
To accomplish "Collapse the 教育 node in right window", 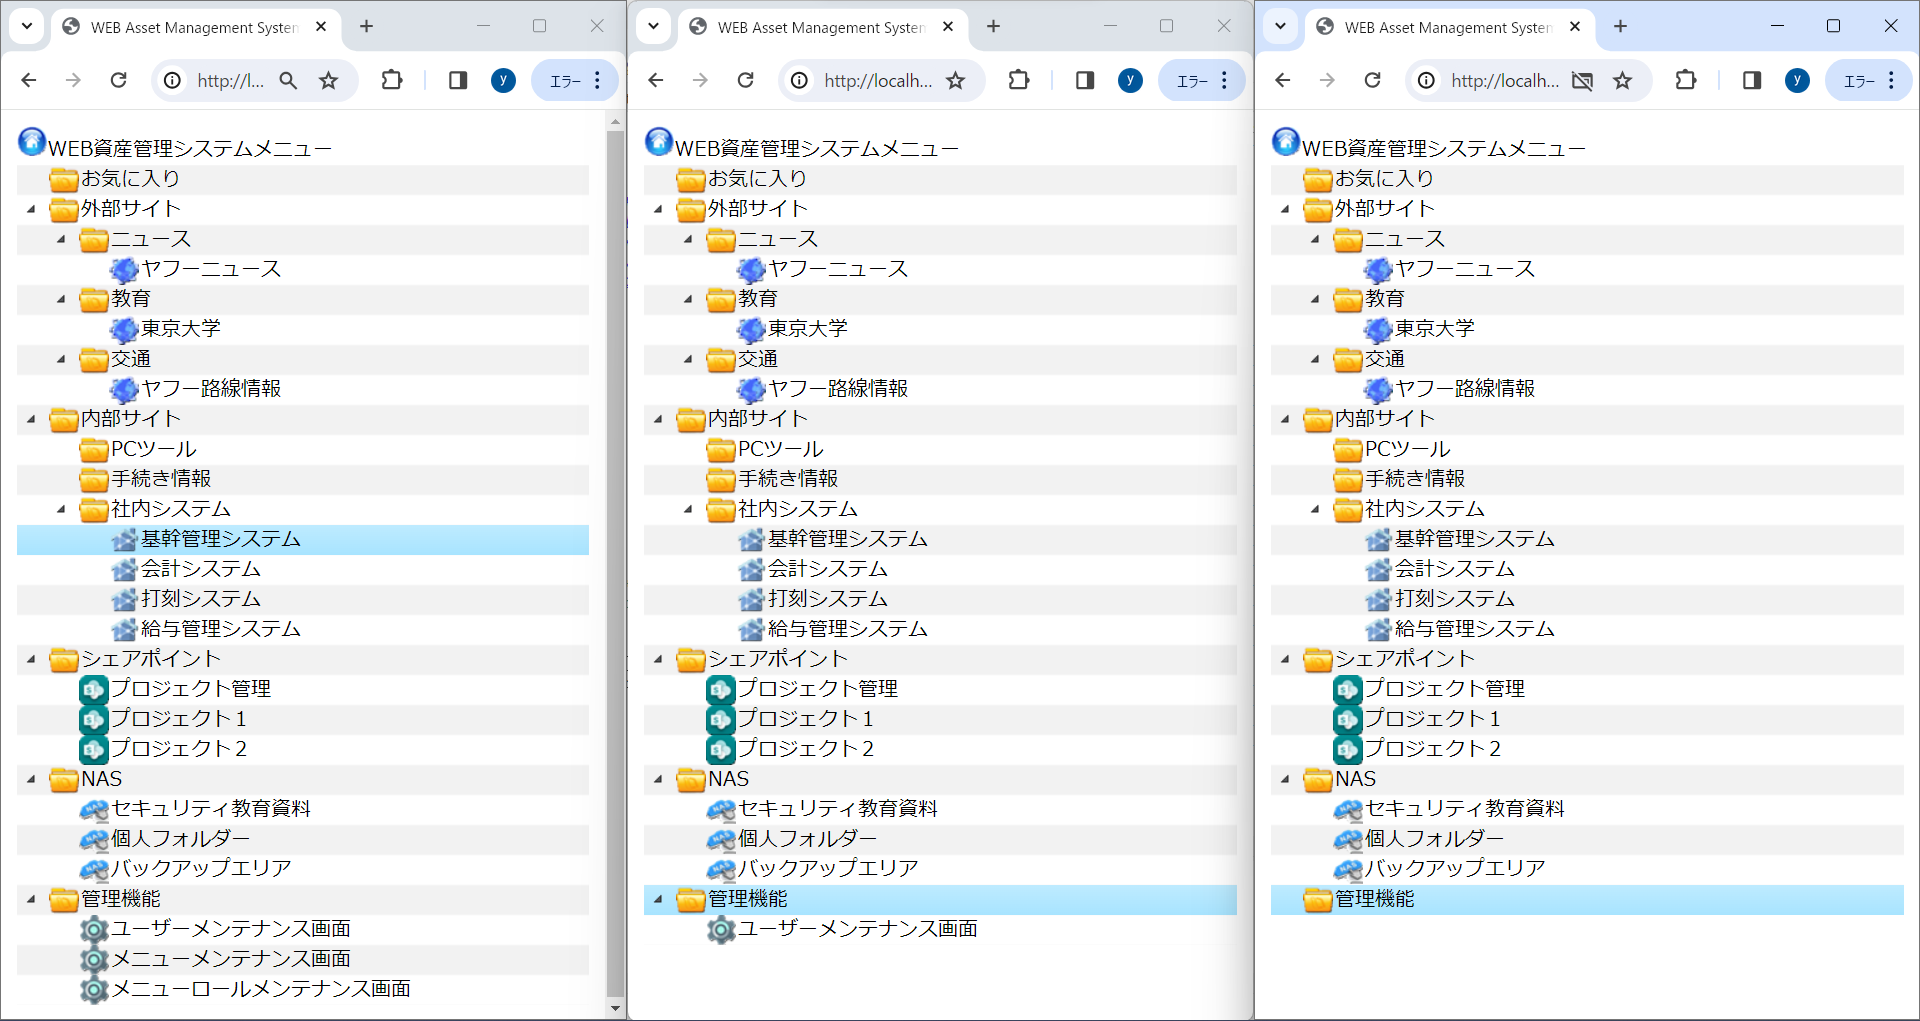I will [1315, 300].
